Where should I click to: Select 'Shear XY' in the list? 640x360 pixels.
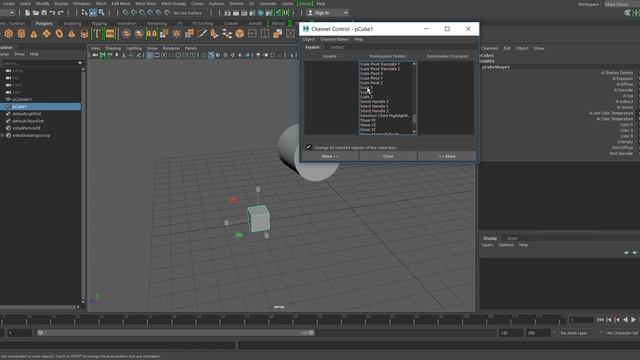(x=368, y=120)
